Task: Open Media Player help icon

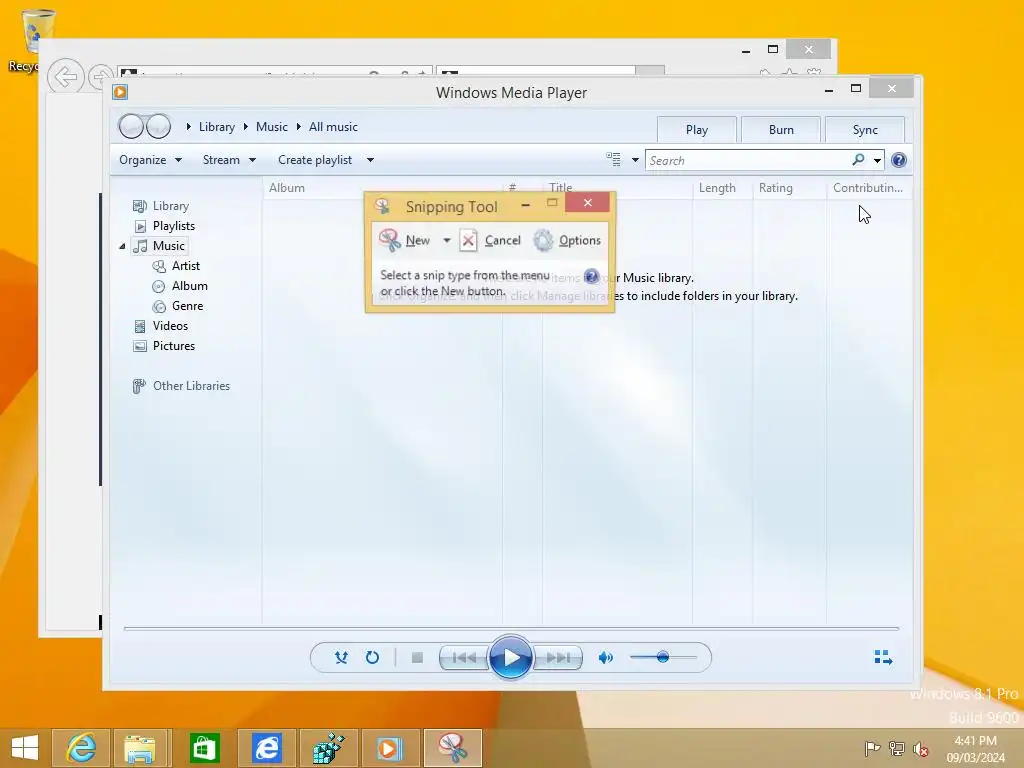Action: pos(899,160)
